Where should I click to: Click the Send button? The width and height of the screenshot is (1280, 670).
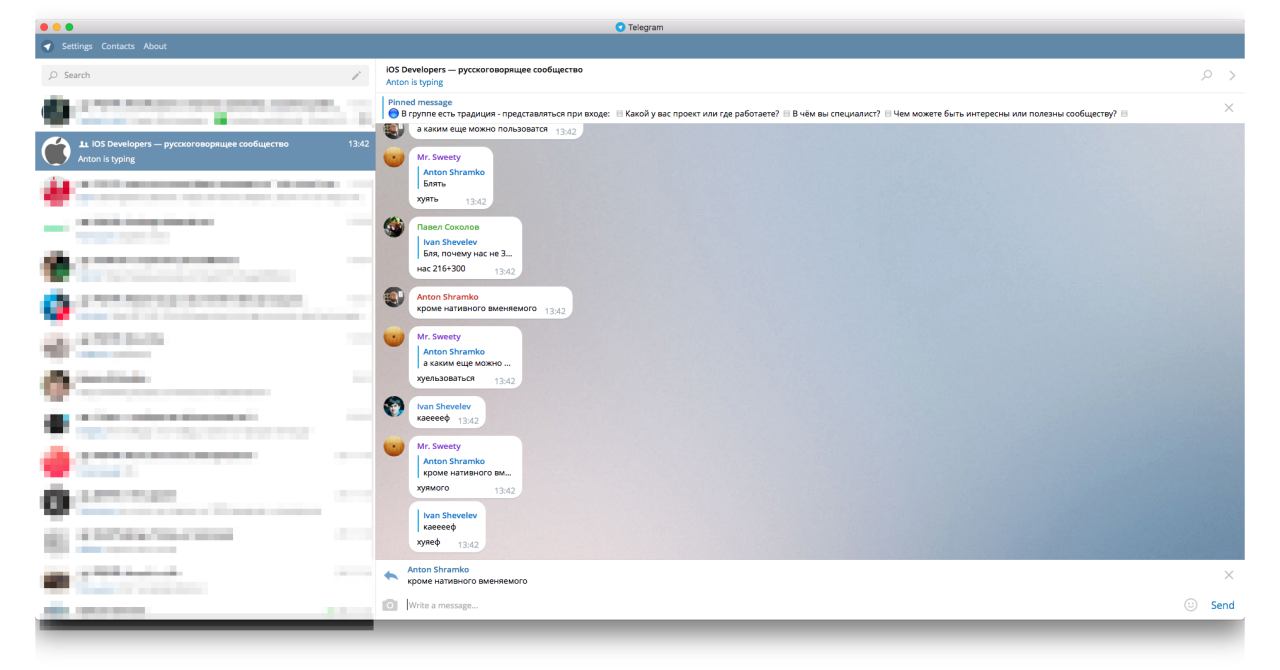coord(1223,605)
